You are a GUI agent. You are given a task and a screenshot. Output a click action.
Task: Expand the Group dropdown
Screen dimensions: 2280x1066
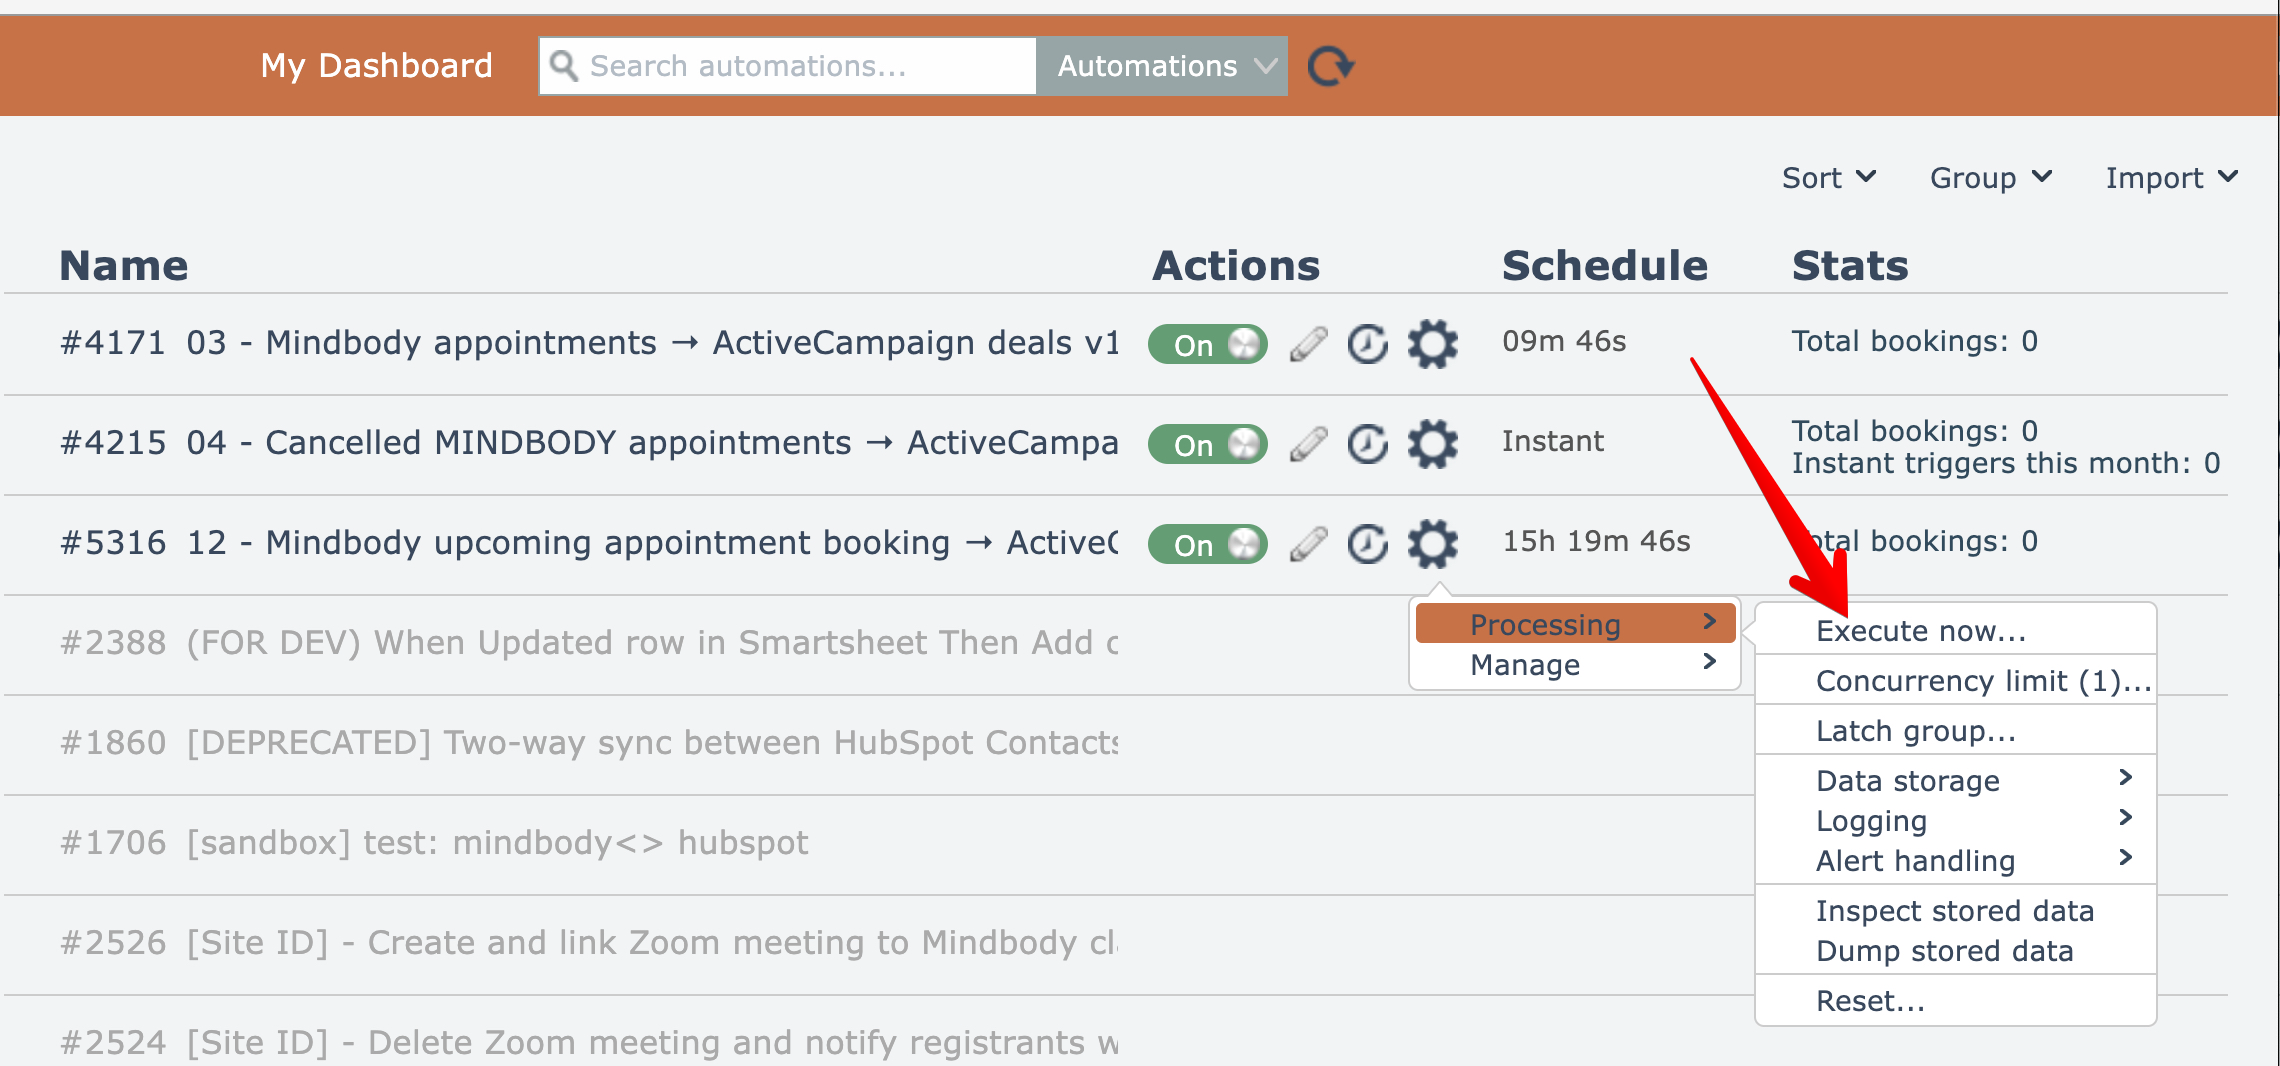[1990, 178]
